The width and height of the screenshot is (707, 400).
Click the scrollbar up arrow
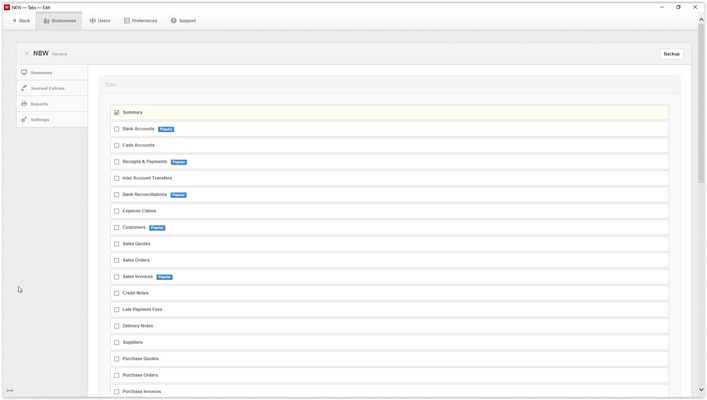click(701, 19)
